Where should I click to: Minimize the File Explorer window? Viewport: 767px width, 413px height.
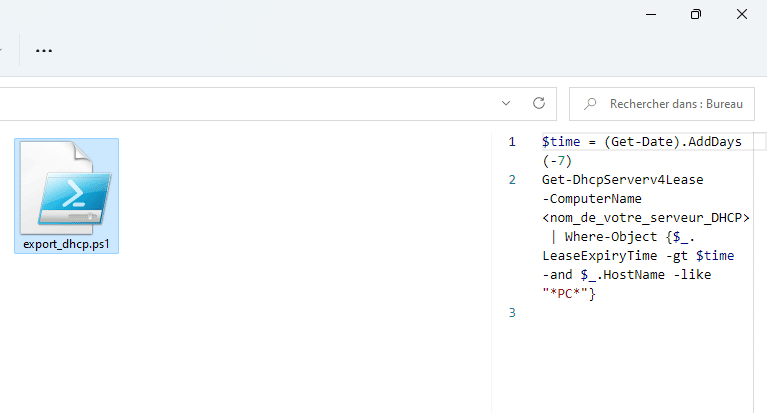point(651,14)
